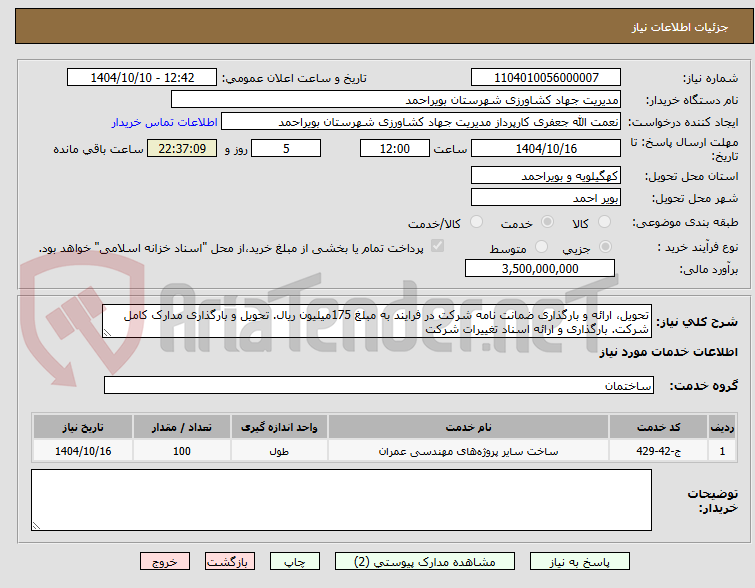The image size is (755, 588).
Task: Select the کالا/خدمت radio button
Action: coord(476,222)
